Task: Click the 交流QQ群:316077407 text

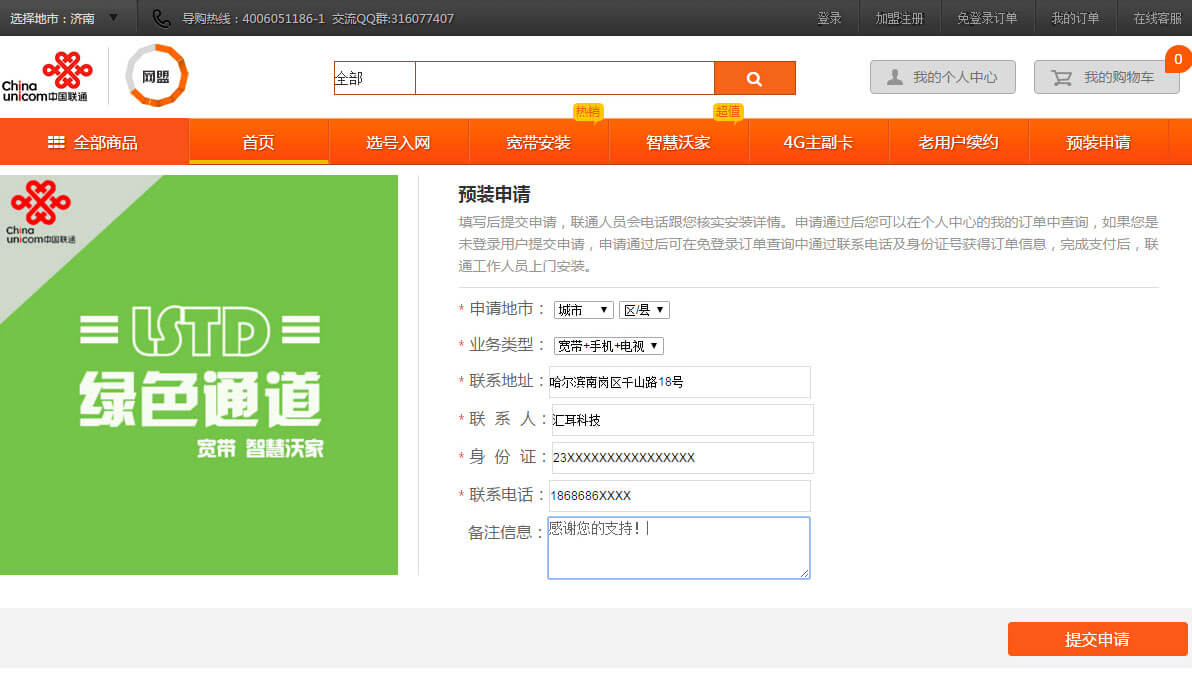Action: tap(393, 18)
